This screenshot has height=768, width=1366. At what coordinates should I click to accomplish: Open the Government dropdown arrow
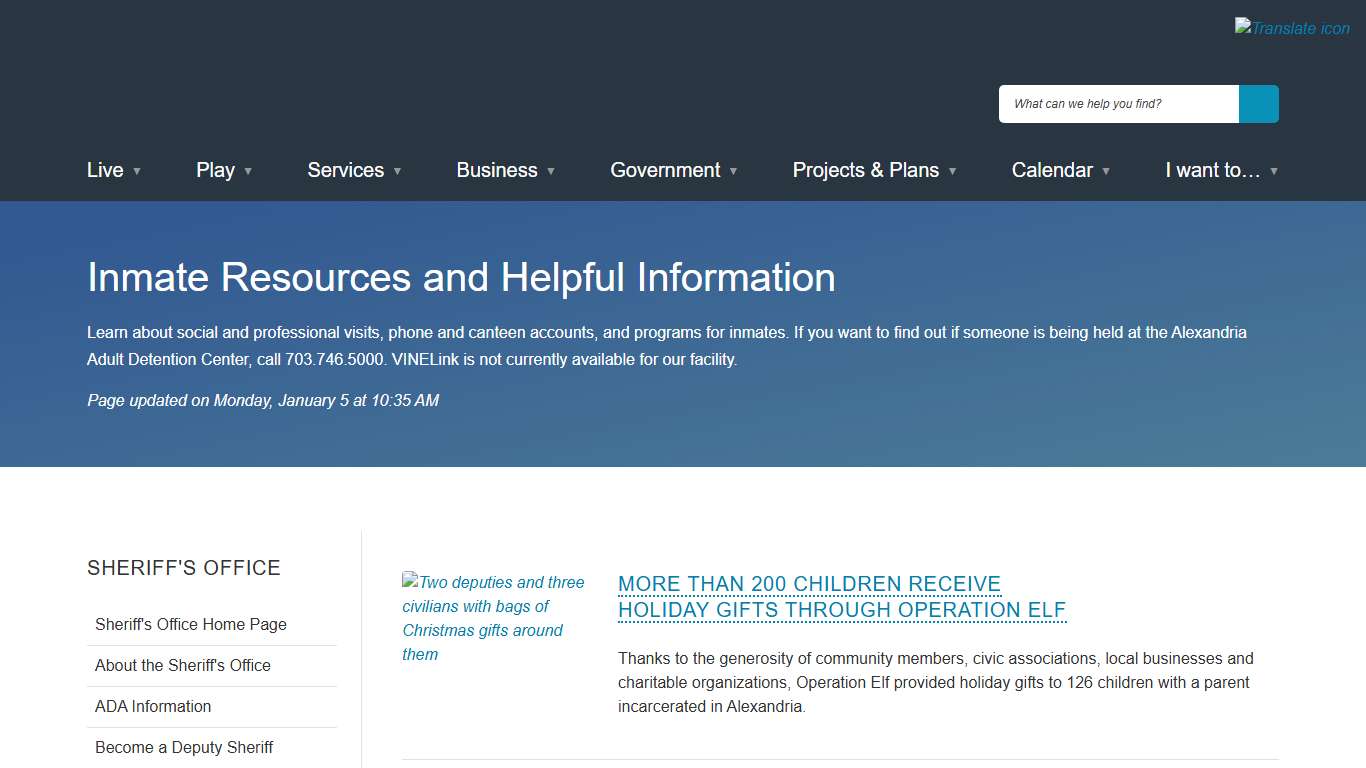(735, 171)
